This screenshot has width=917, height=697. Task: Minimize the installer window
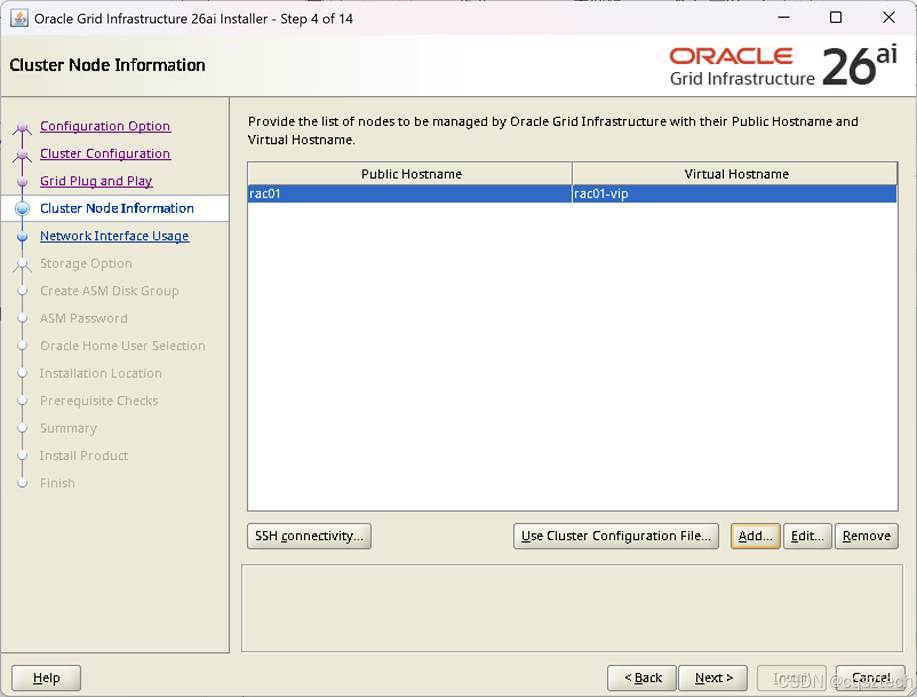pos(784,18)
